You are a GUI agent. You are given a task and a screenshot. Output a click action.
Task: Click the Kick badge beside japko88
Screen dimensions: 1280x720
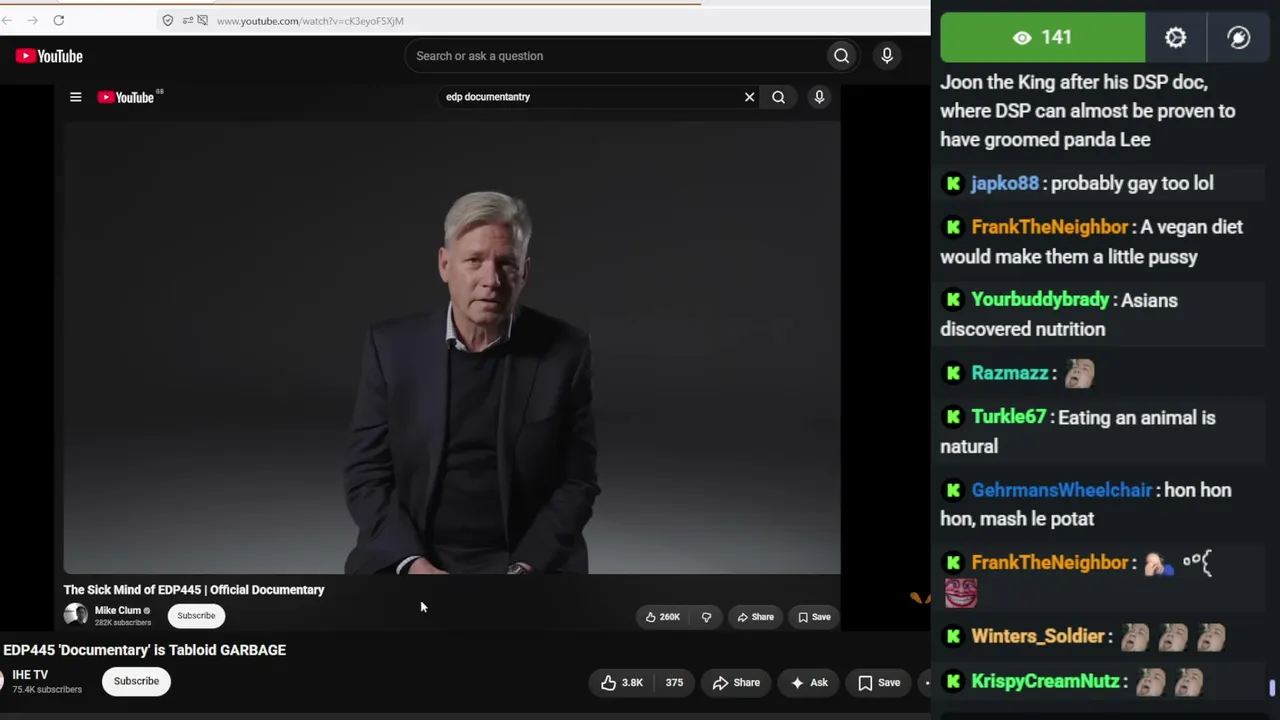click(x=953, y=183)
